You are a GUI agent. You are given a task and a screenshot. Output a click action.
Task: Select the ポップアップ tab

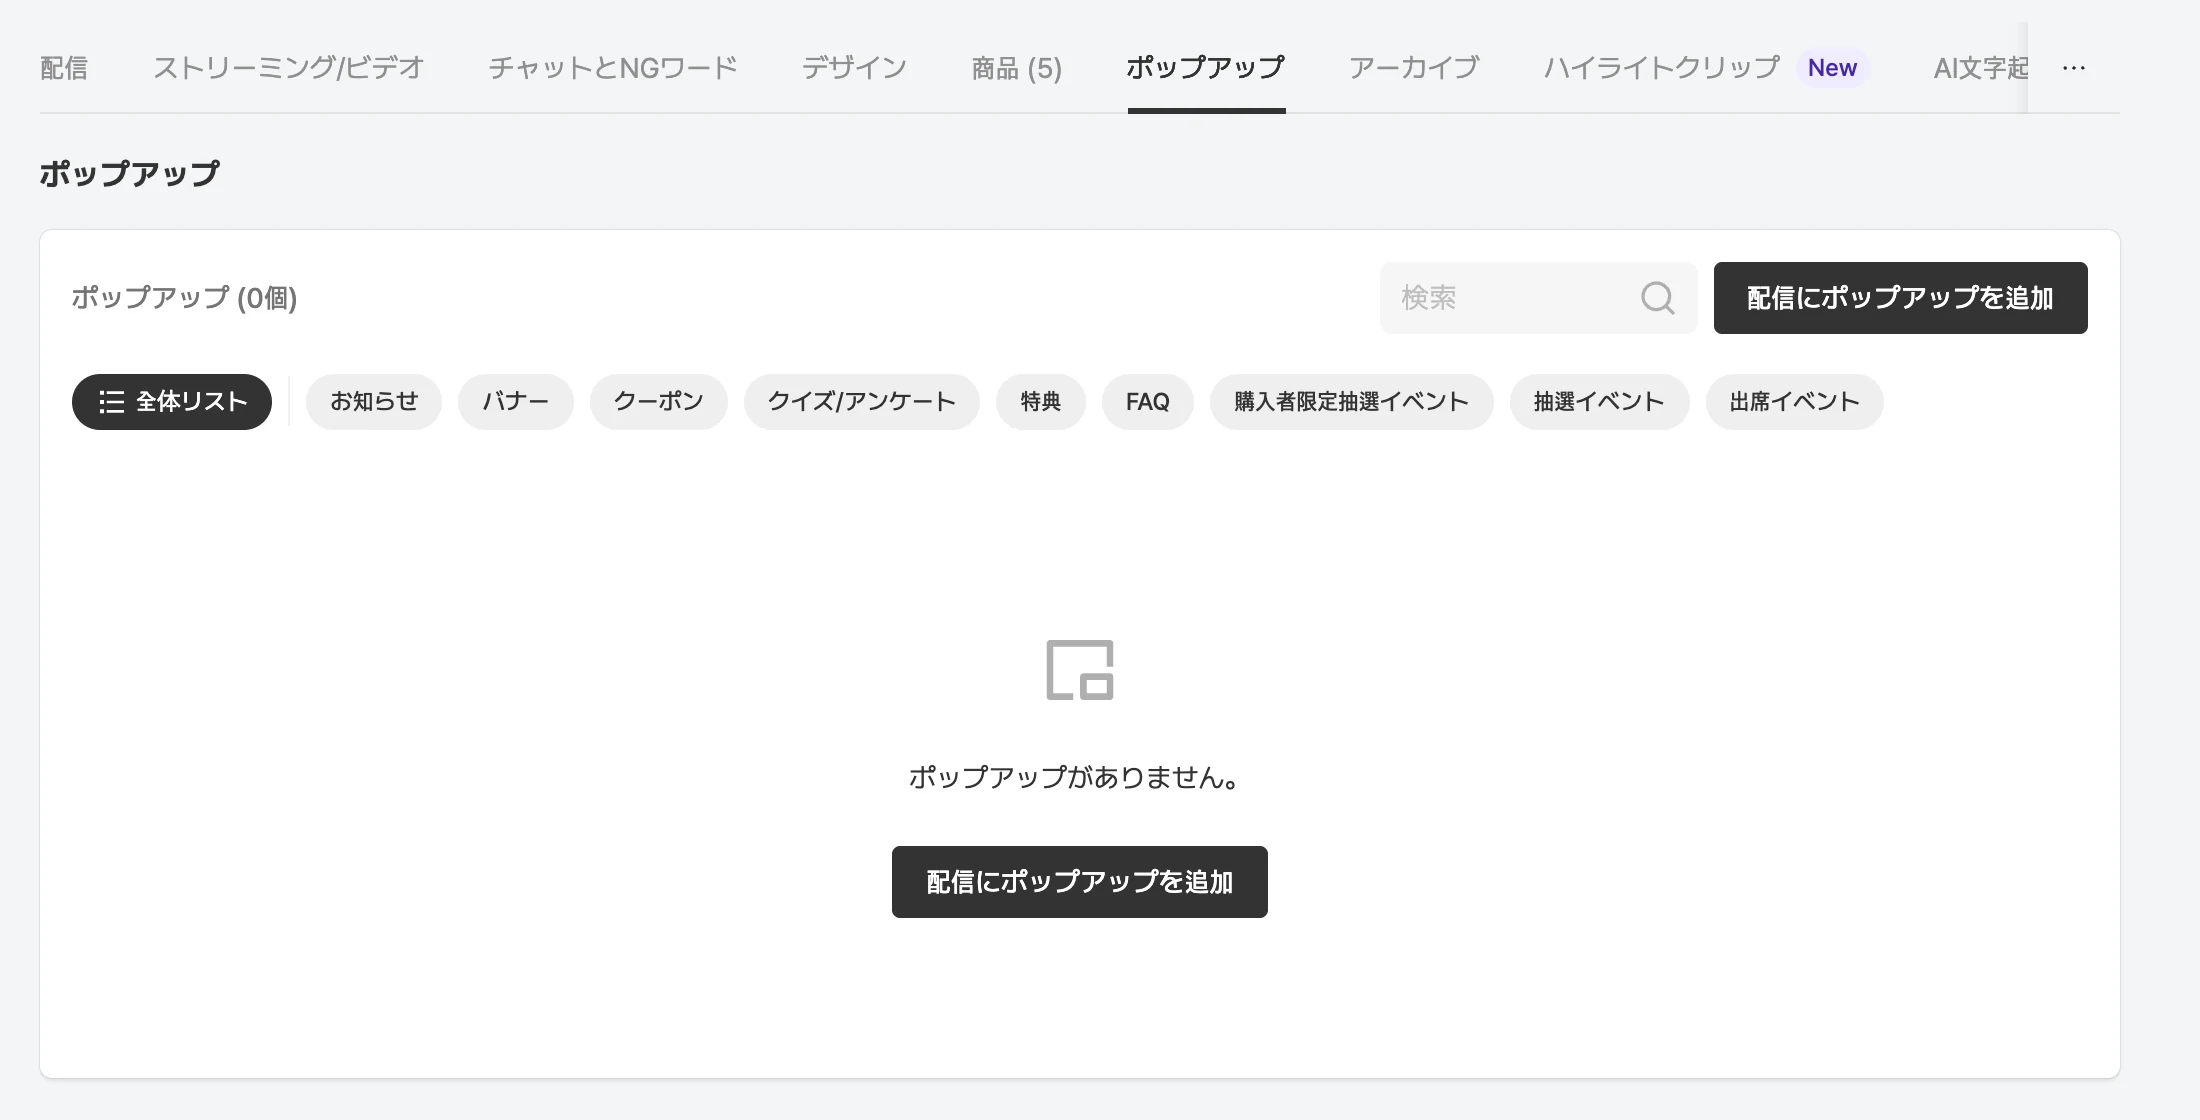[x=1206, y=68]
